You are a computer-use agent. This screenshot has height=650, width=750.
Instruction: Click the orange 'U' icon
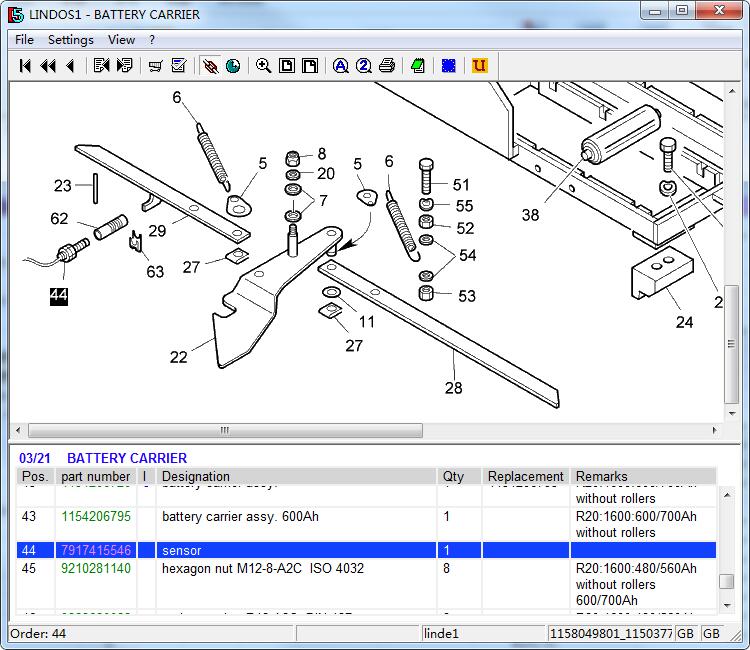479,66
